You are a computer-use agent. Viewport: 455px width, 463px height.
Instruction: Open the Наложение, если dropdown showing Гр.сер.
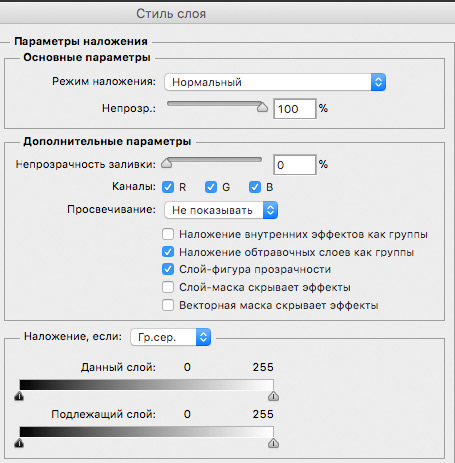(x=170, y=337)
